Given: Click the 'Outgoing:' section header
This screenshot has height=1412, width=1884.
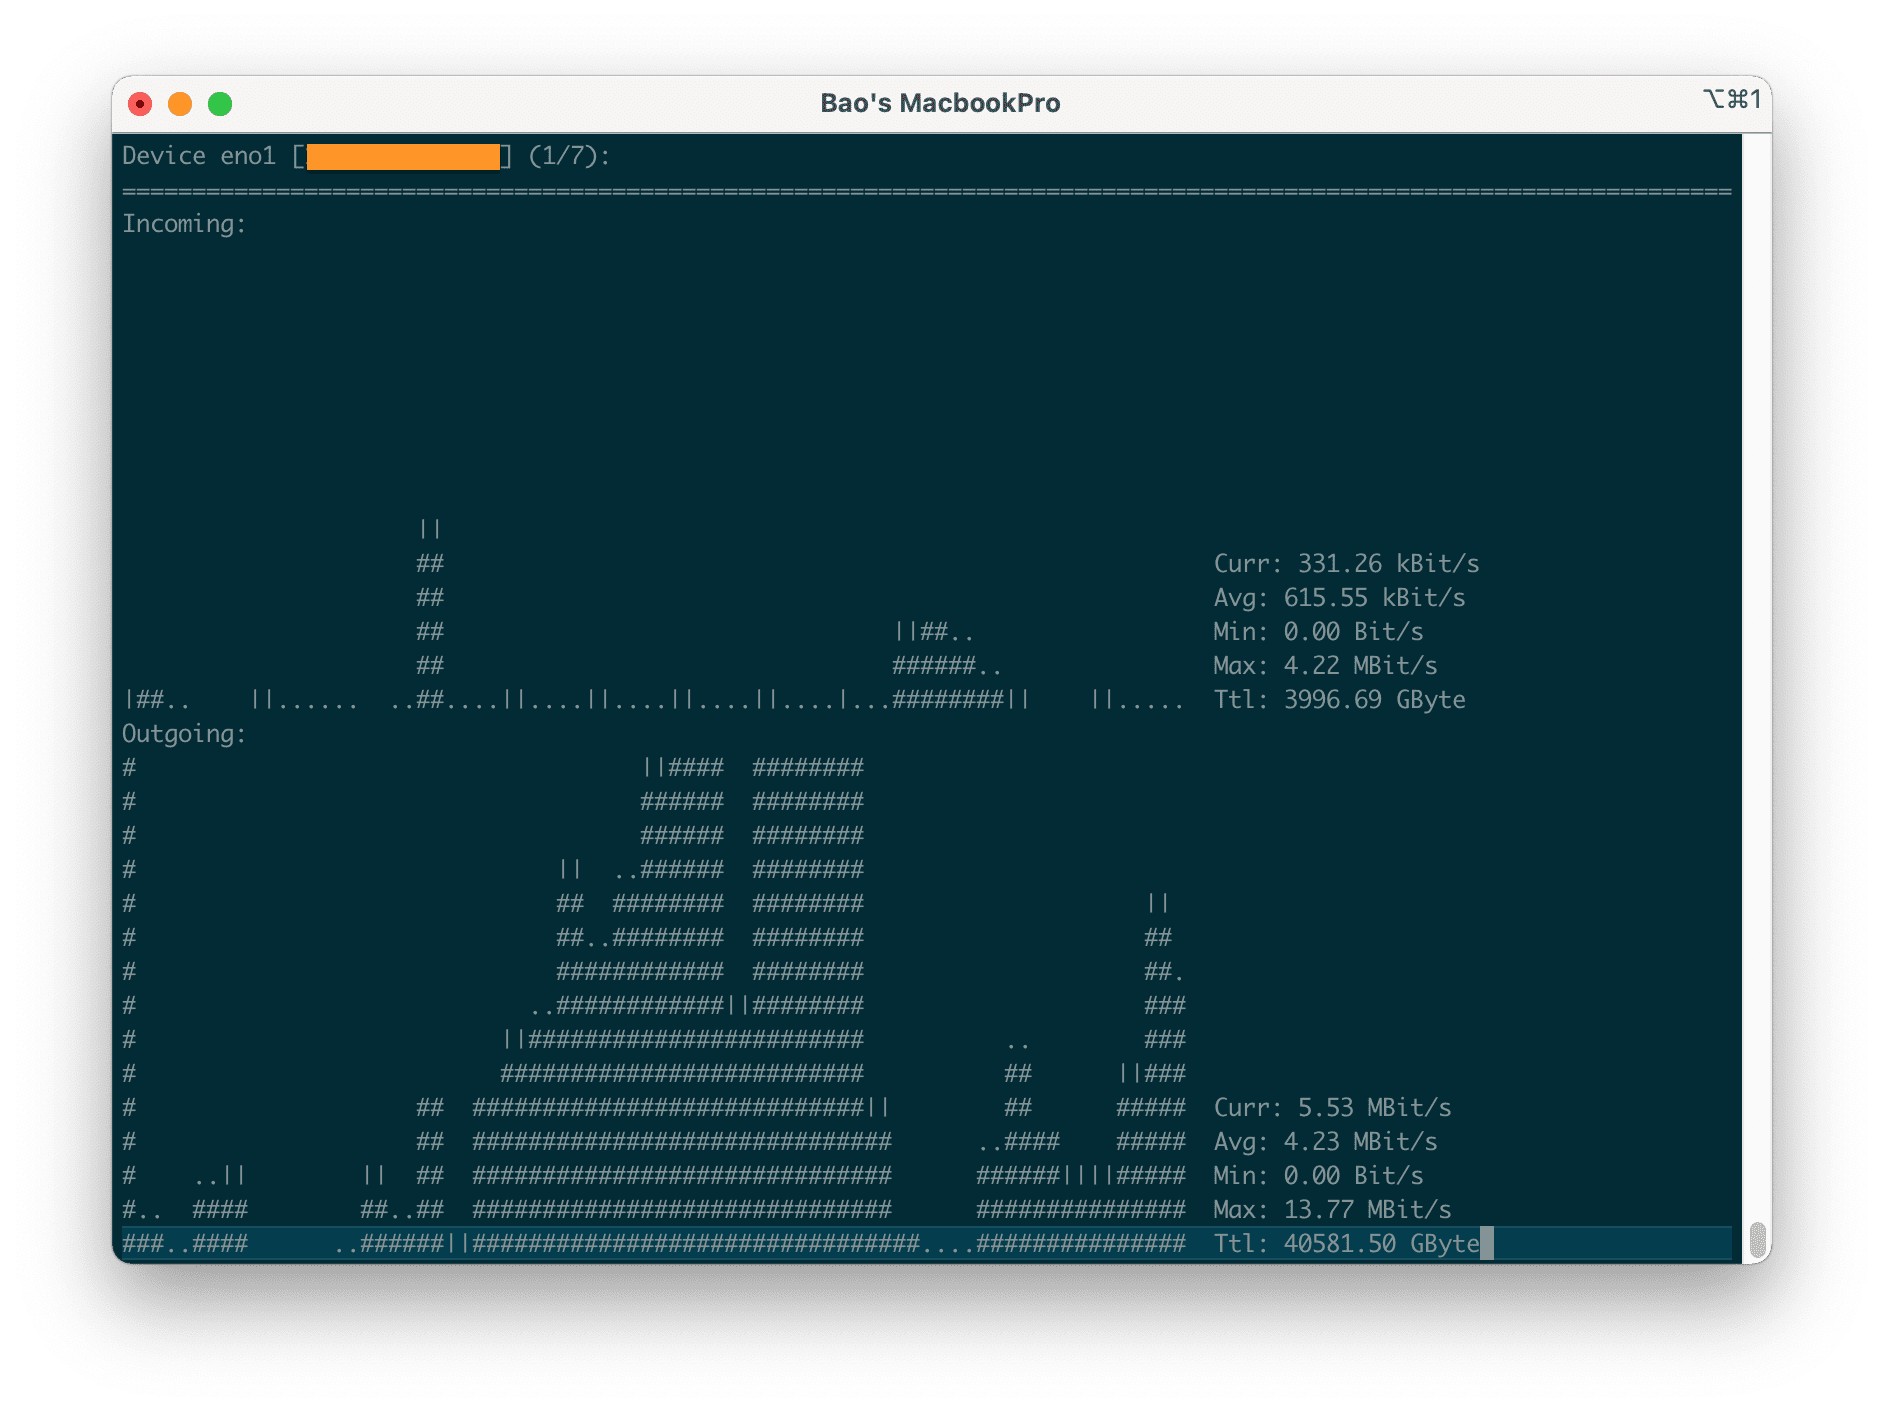Looking at the screenshot, I should [180, 733].
